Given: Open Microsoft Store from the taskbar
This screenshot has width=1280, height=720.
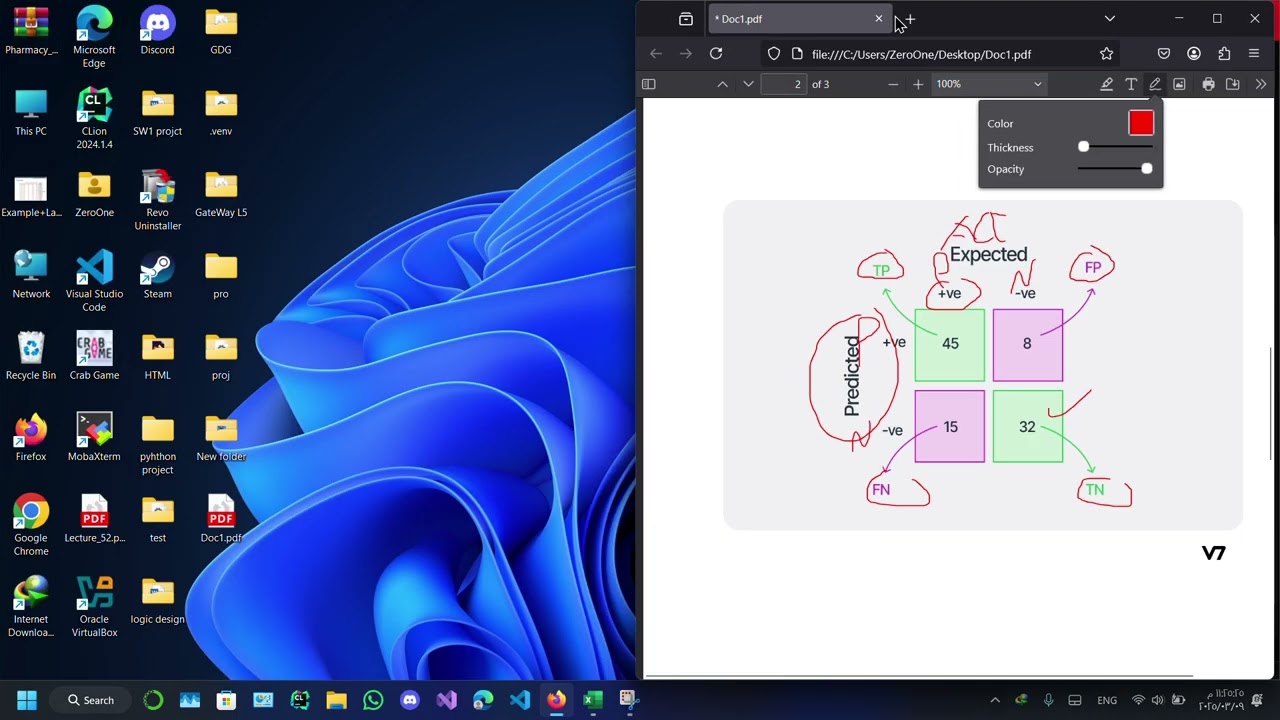Looking at the screenshot, I should coord(226,700).
